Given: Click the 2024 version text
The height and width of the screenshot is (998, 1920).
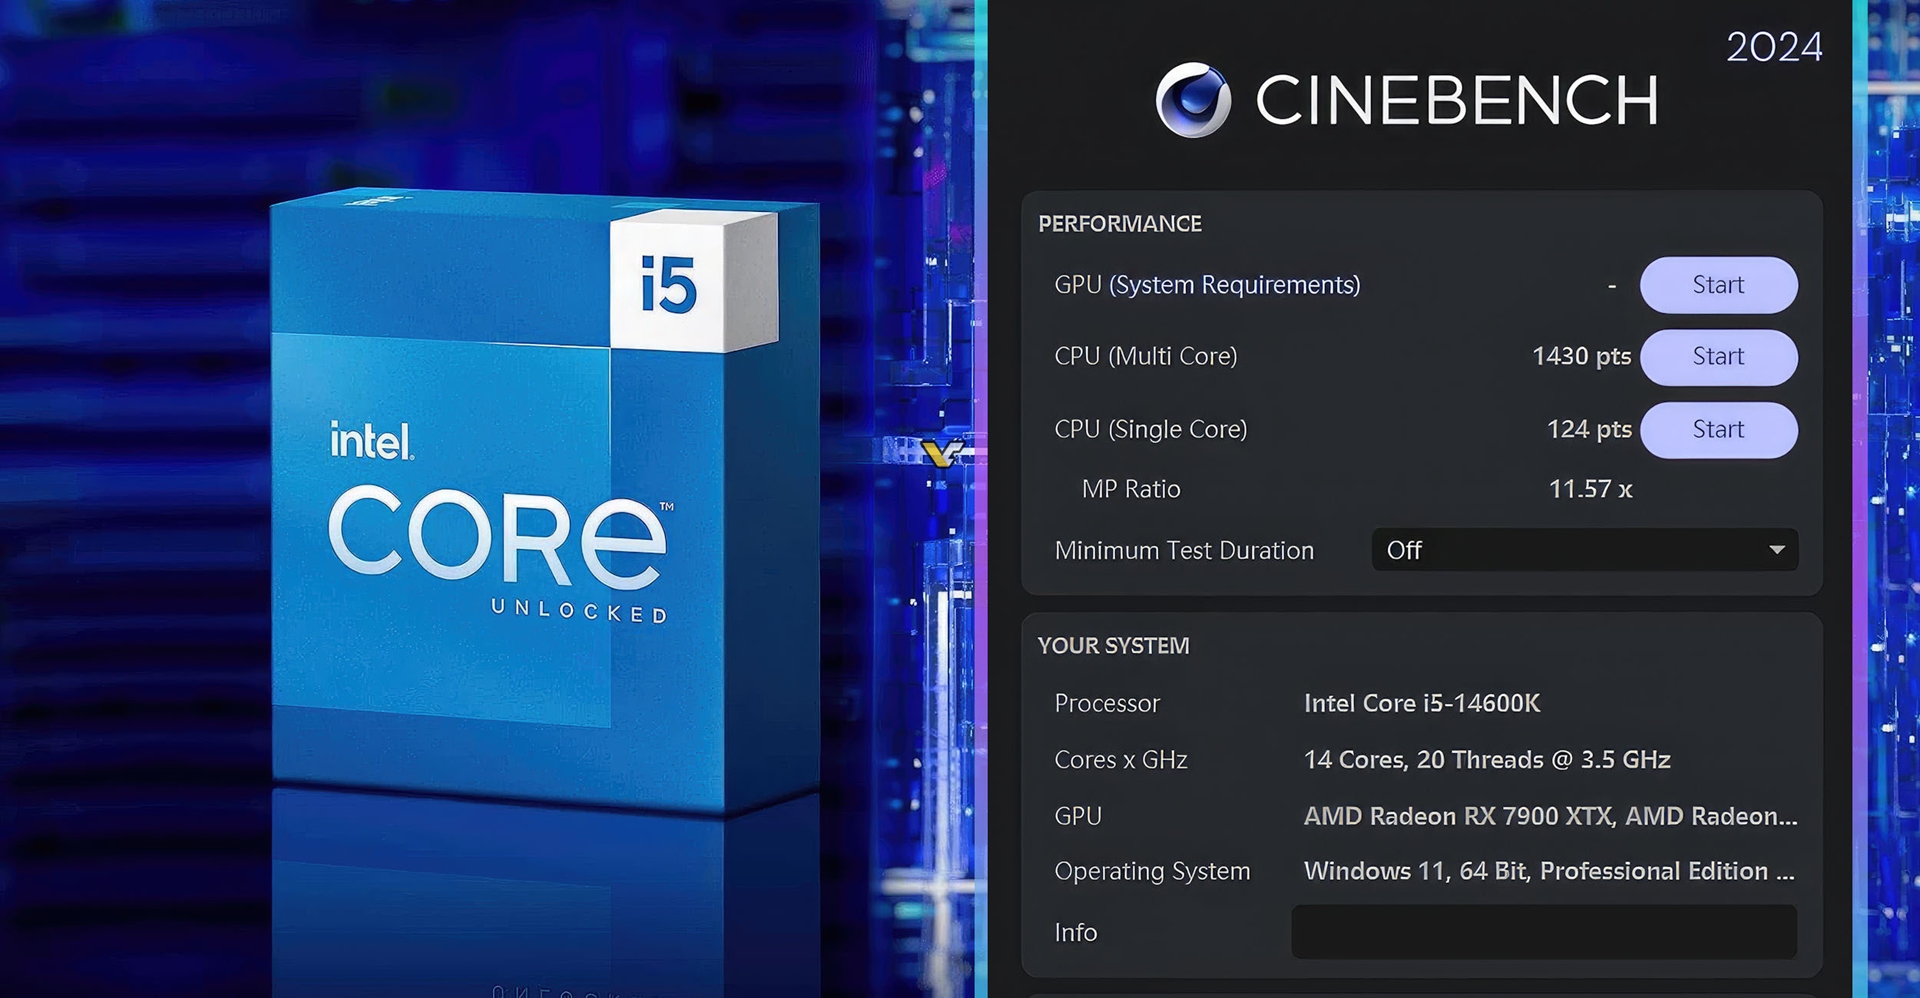Looking at the screenshot, I should coord(1774,47).
